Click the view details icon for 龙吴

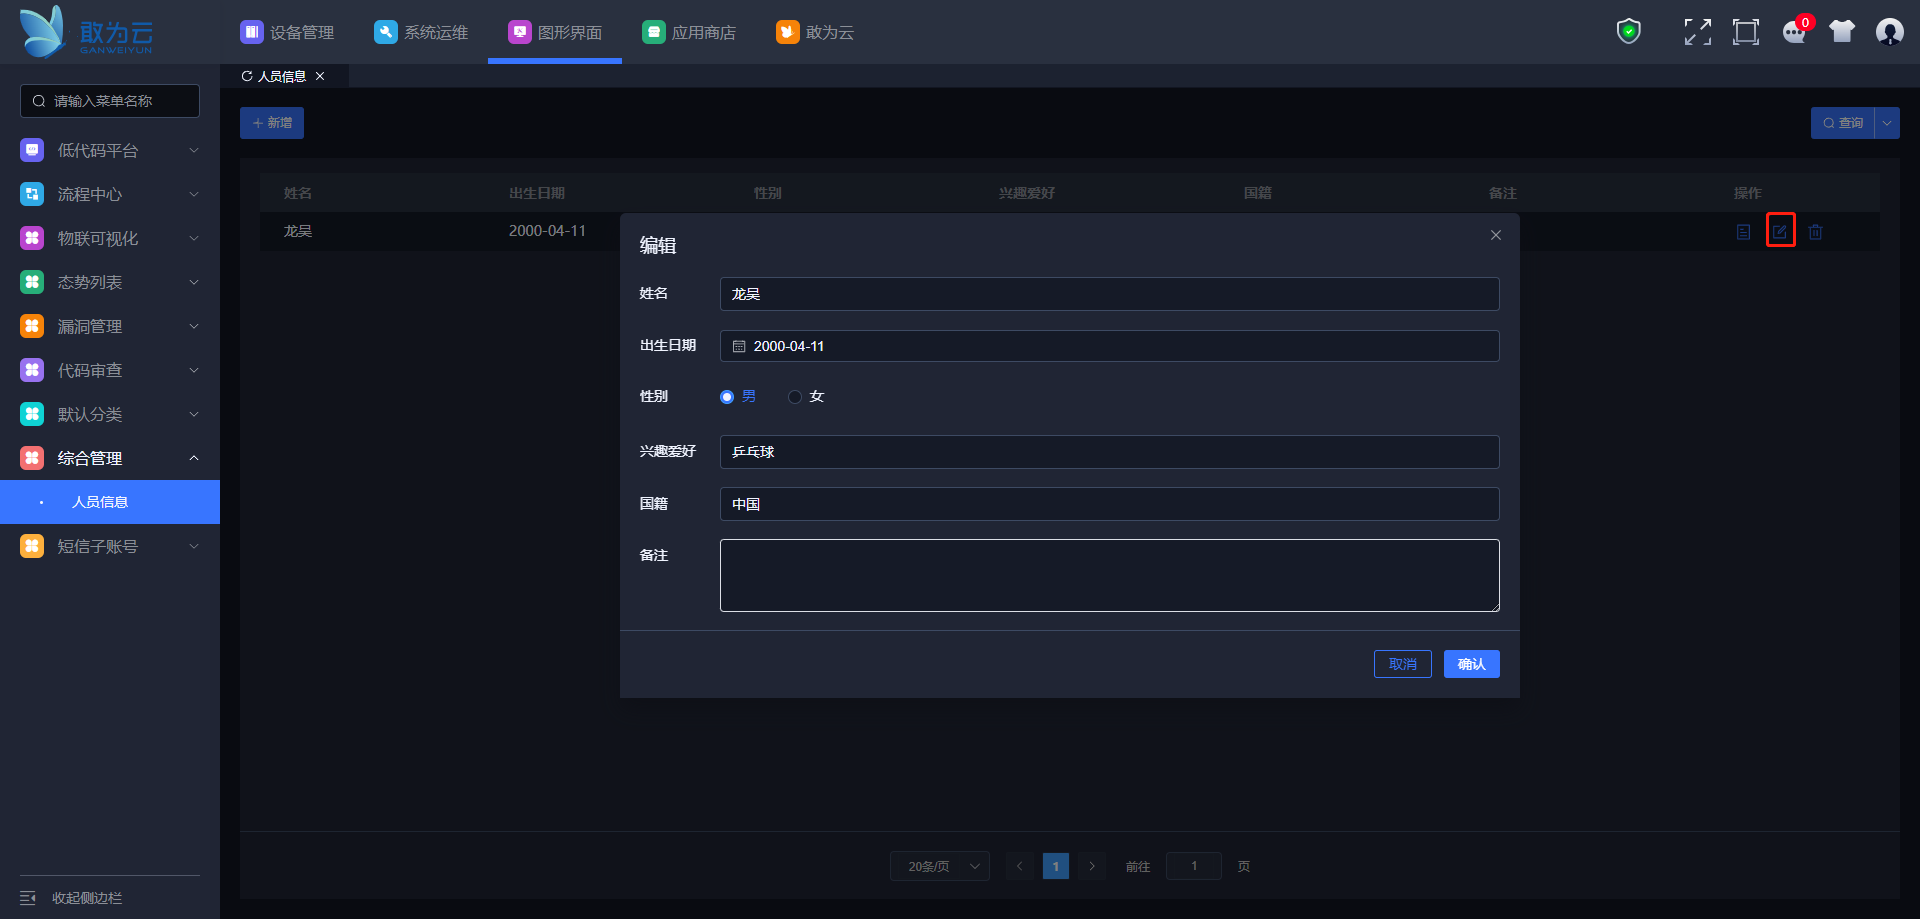tap(1743, 232)
